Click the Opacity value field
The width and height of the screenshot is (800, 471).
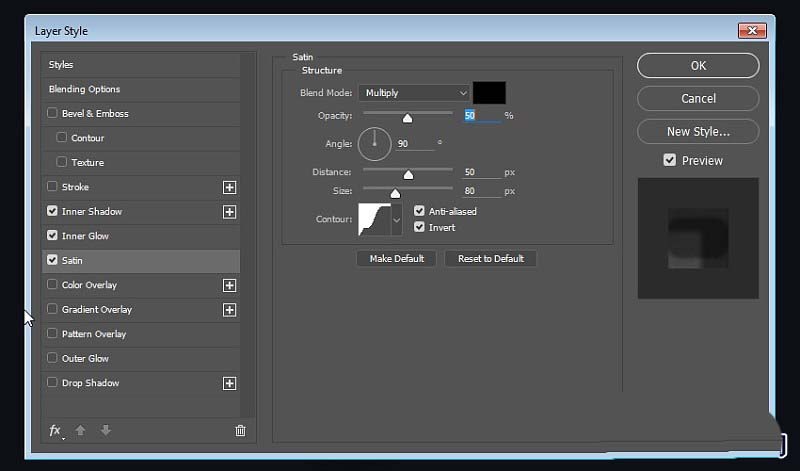click(x=482, y=116)
